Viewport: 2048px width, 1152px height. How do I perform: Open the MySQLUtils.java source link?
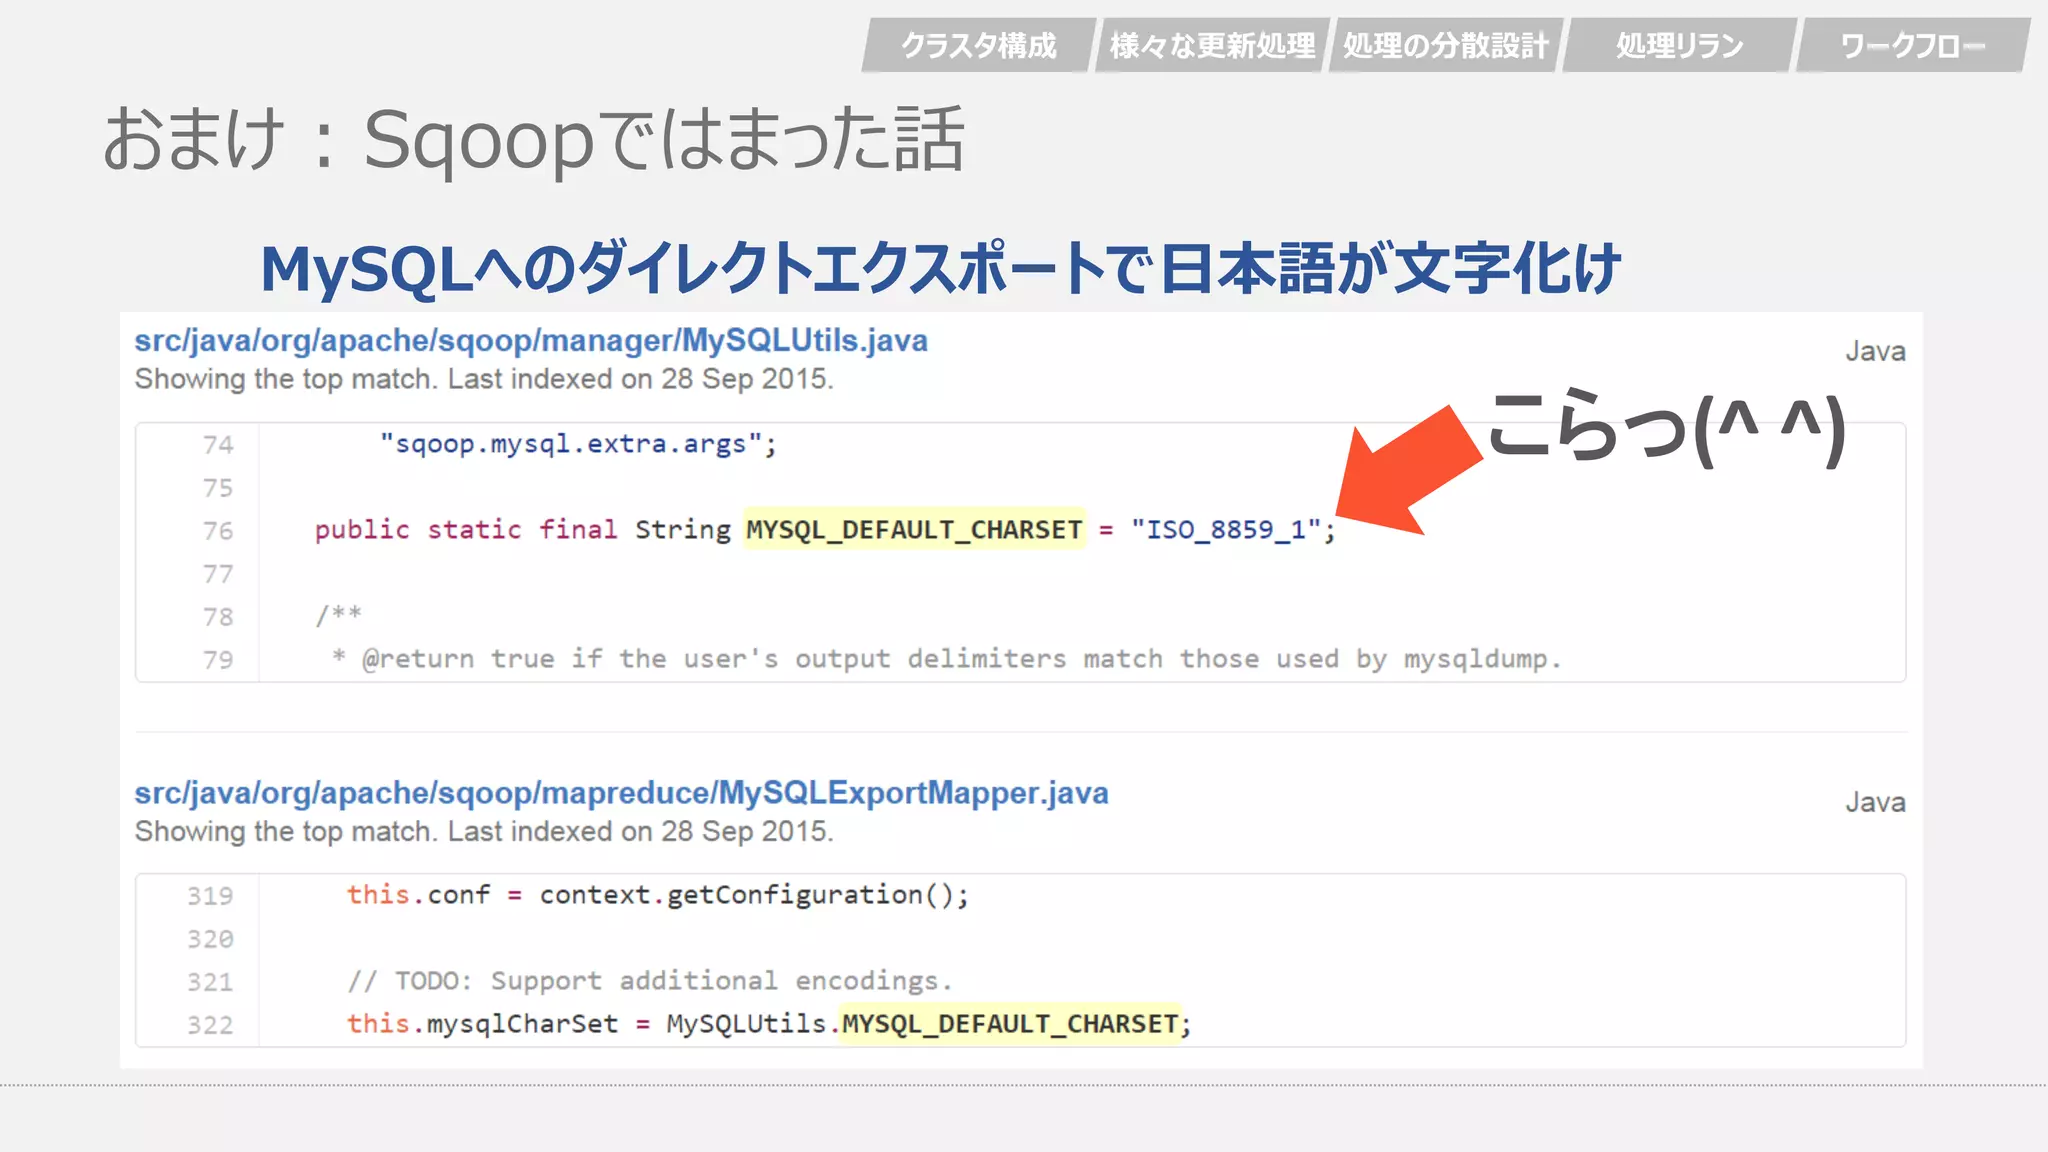click(x=531, y=341)
